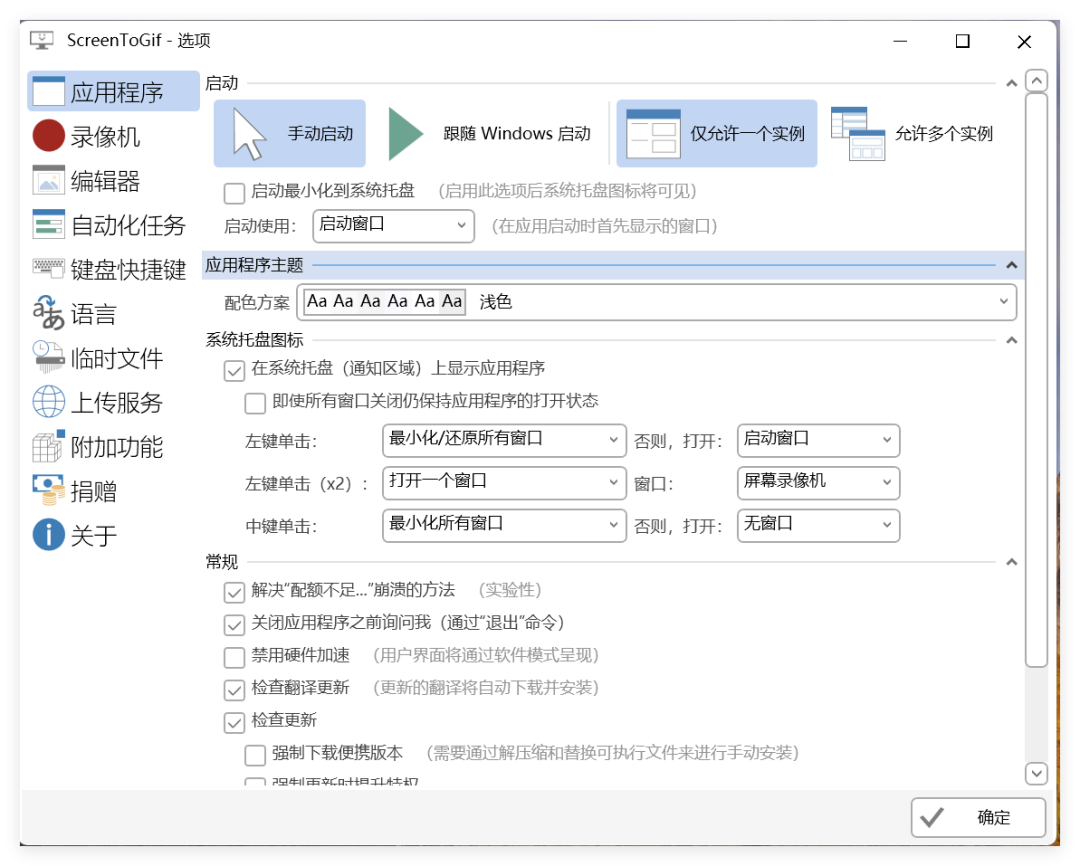This screenshot has height=866, width=1080.
Task: Click the scrollbar down arrow
Action: point(1037,773)
